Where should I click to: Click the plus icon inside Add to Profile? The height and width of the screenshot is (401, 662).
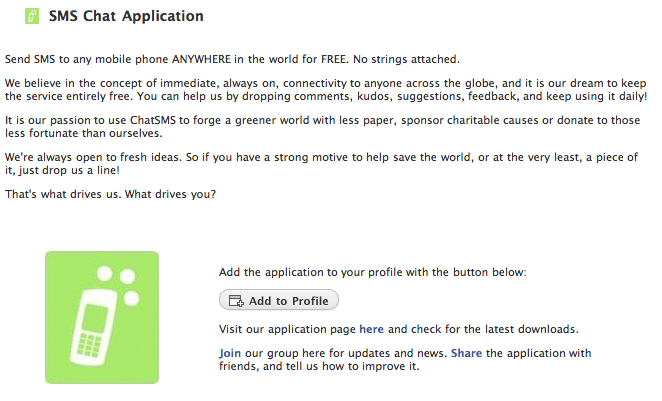click(236, 301)
